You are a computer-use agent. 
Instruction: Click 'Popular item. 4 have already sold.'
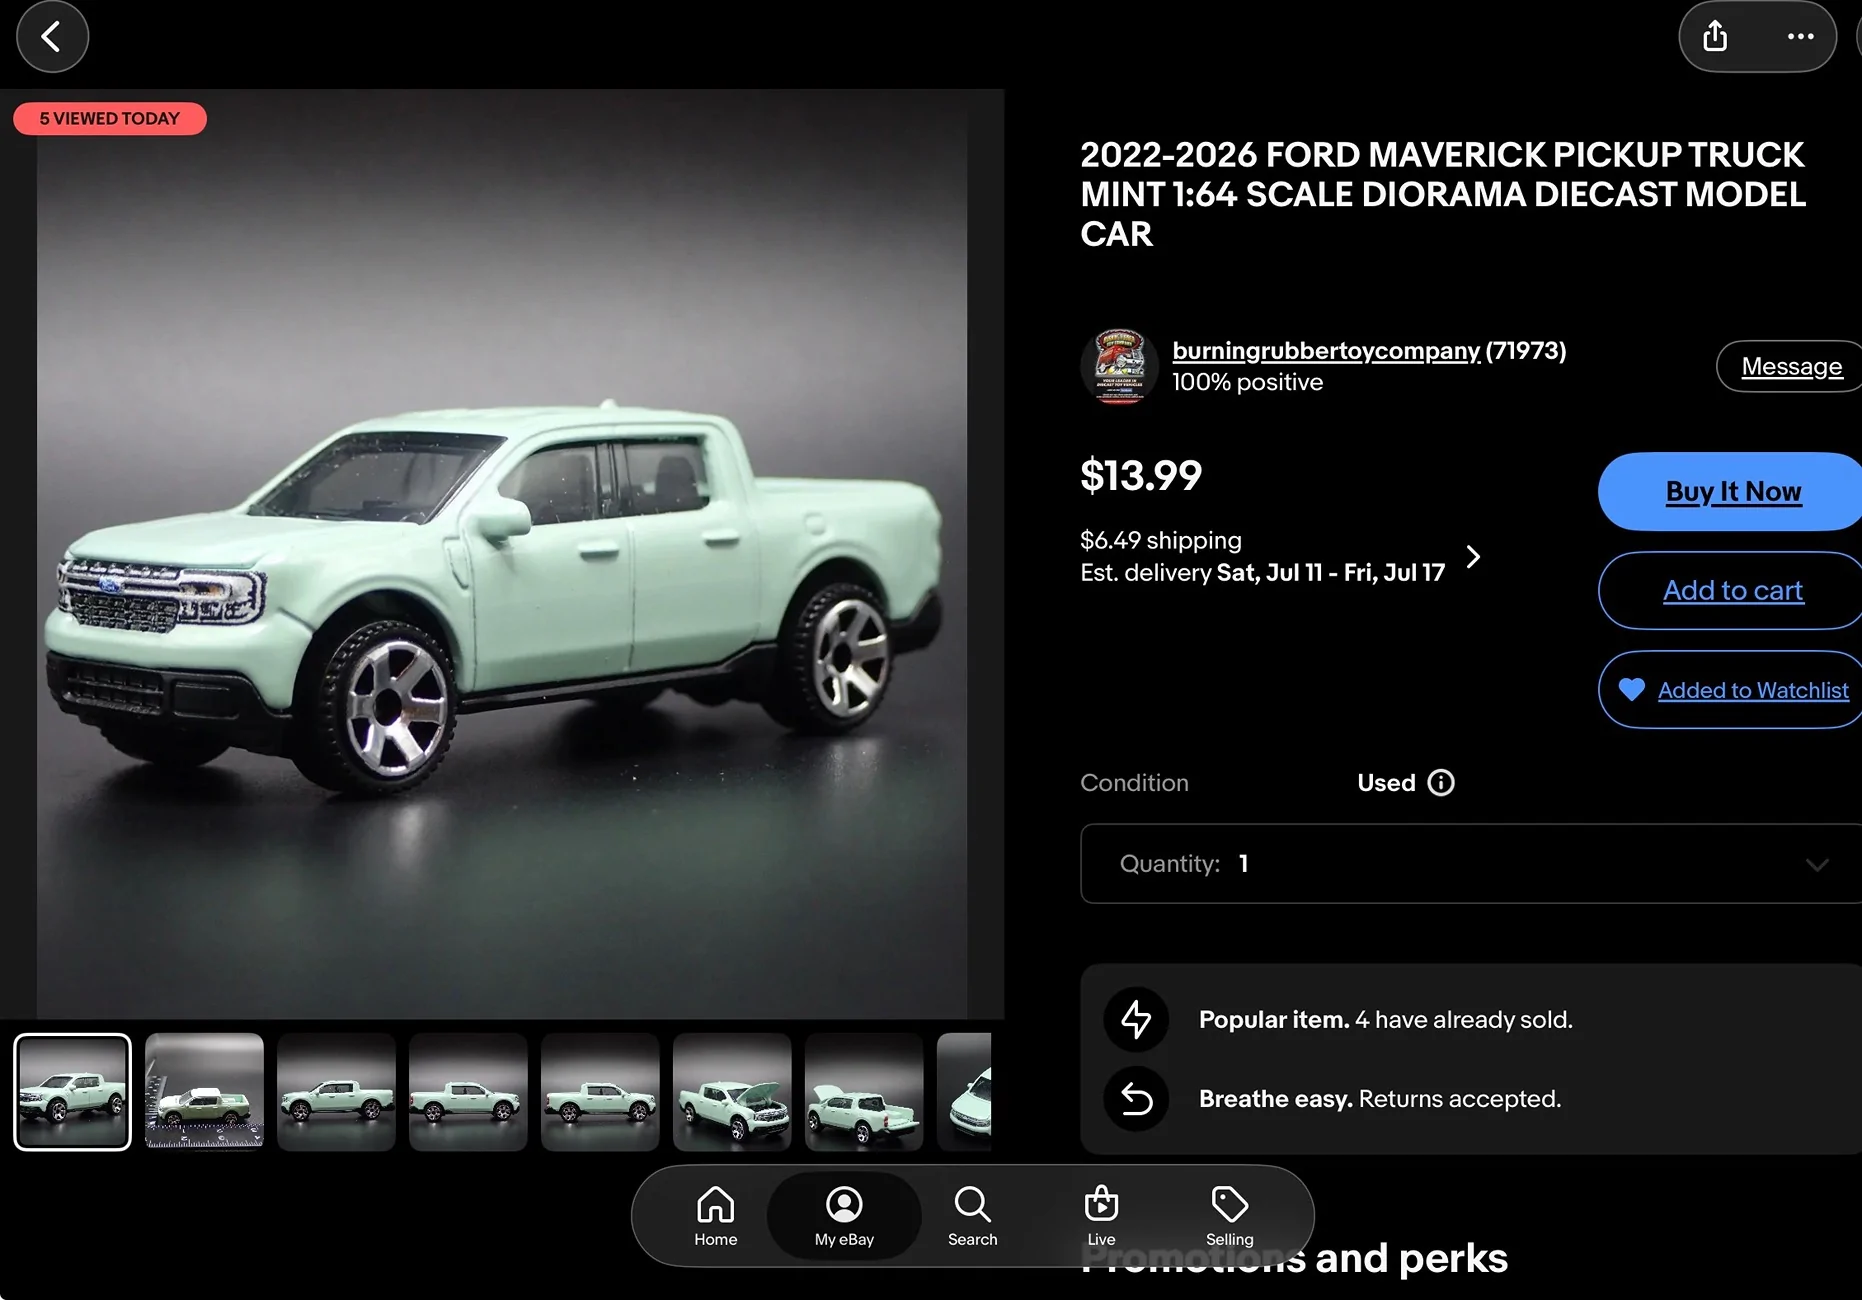[1385, 1019]
